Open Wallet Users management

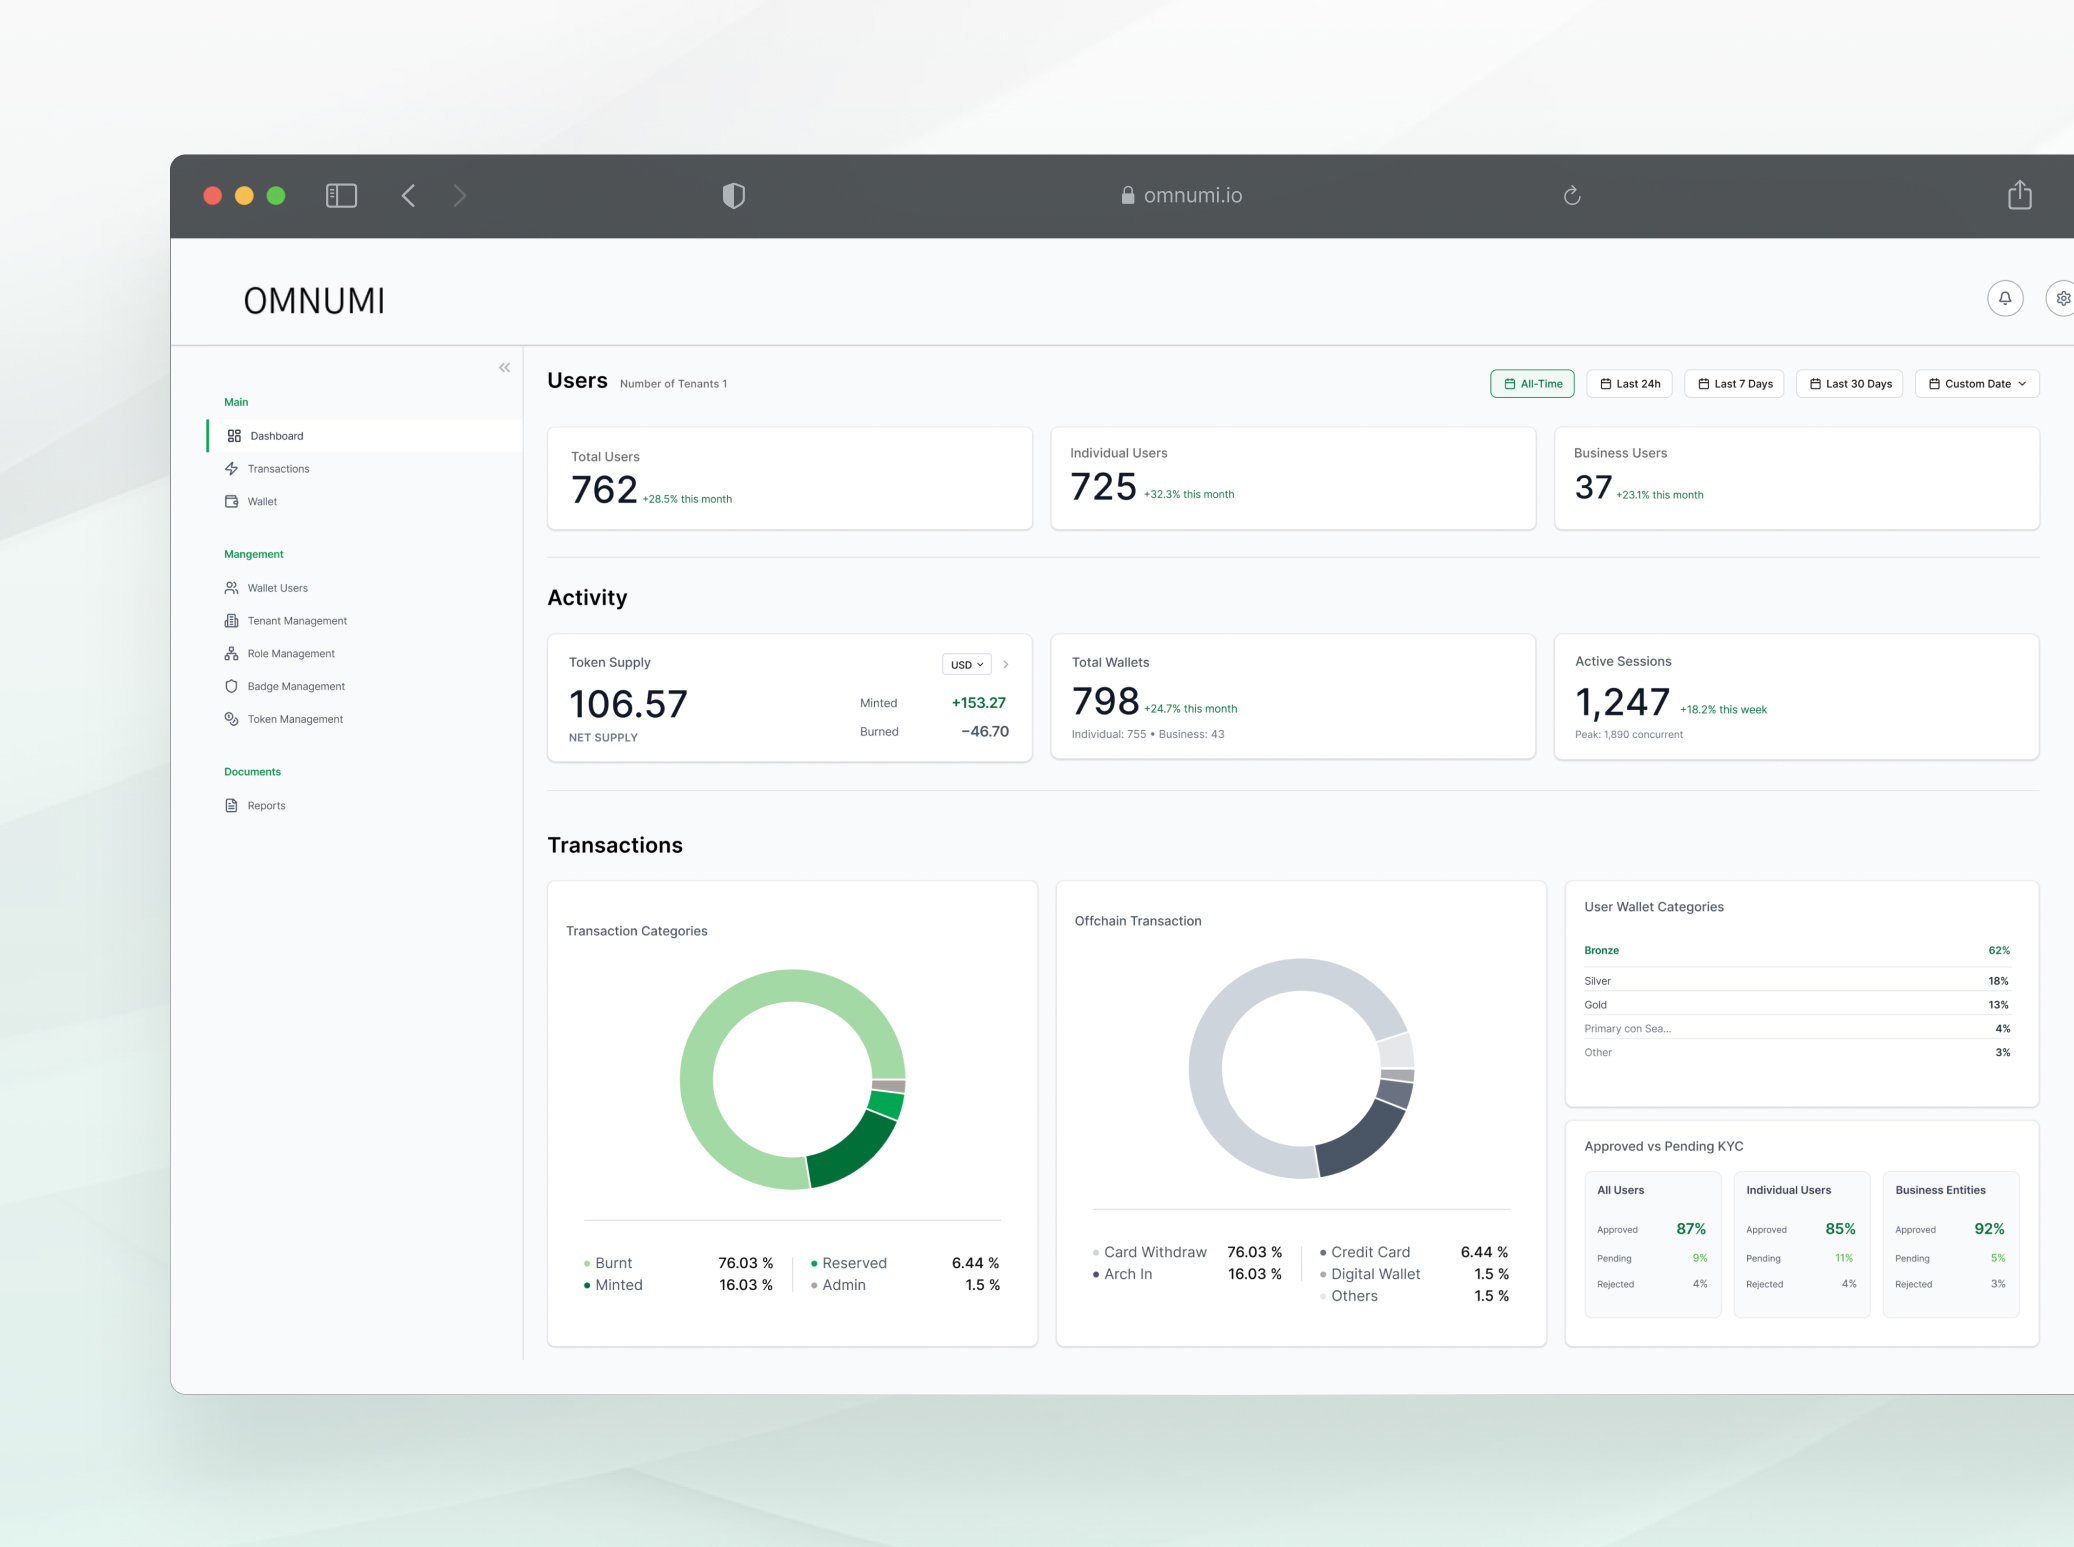(278, 587)
